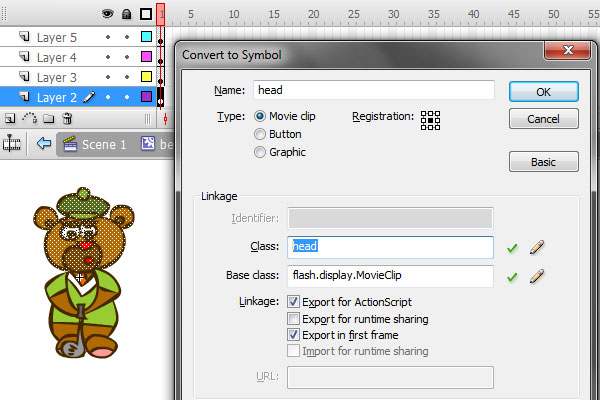600x400 pixels.
Task: Click frame 25 on the timeline ruler
Action: click(354, 14)
